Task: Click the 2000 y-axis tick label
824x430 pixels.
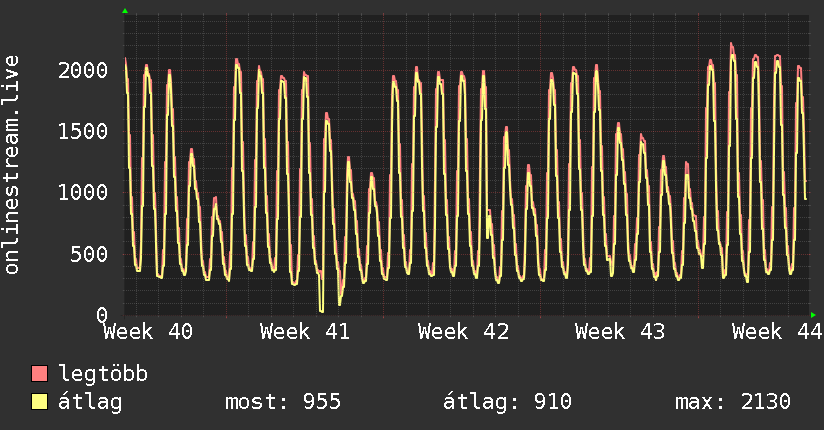Action: coord(83,70)
